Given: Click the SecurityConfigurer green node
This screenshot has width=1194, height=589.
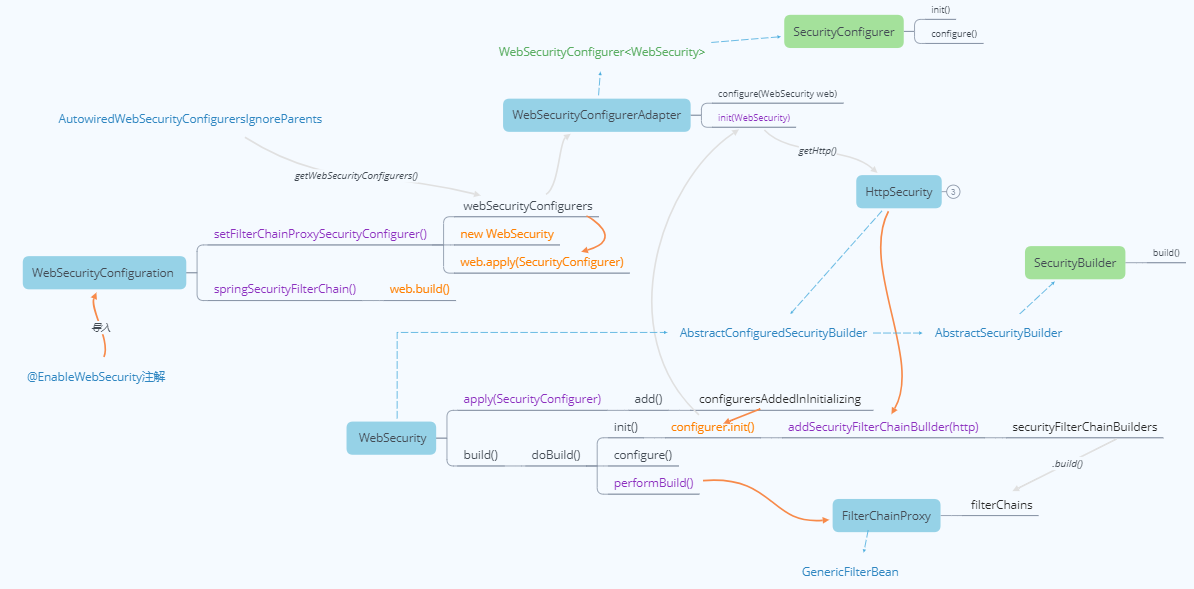Looking at the screenshot, I should 843,31.
